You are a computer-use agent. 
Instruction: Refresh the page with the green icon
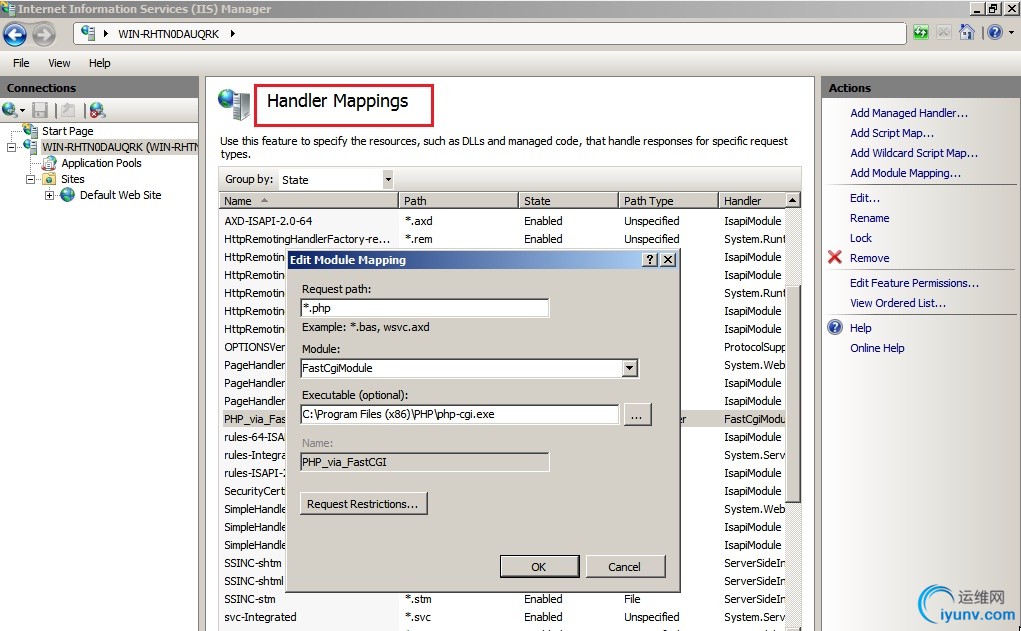pos(921,33)
